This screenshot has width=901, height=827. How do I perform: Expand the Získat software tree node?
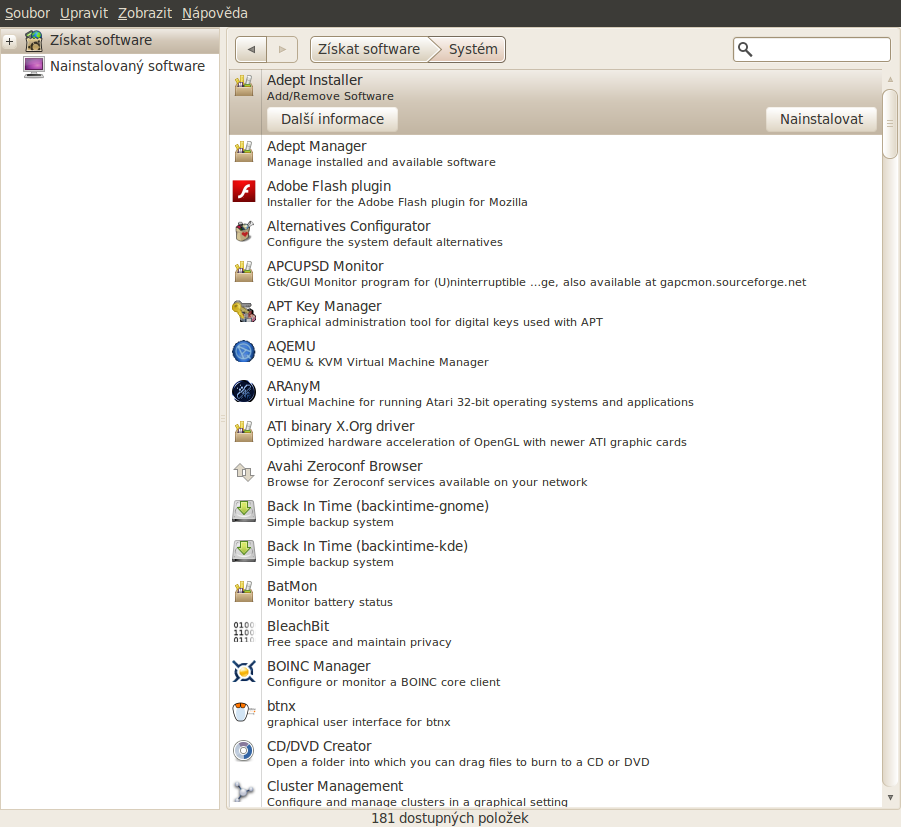[9, 41]
